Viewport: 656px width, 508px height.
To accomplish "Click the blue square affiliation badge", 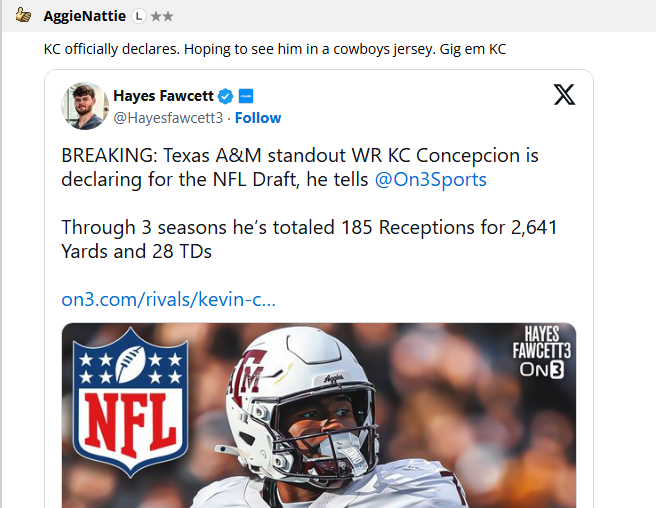I will 246,96.
